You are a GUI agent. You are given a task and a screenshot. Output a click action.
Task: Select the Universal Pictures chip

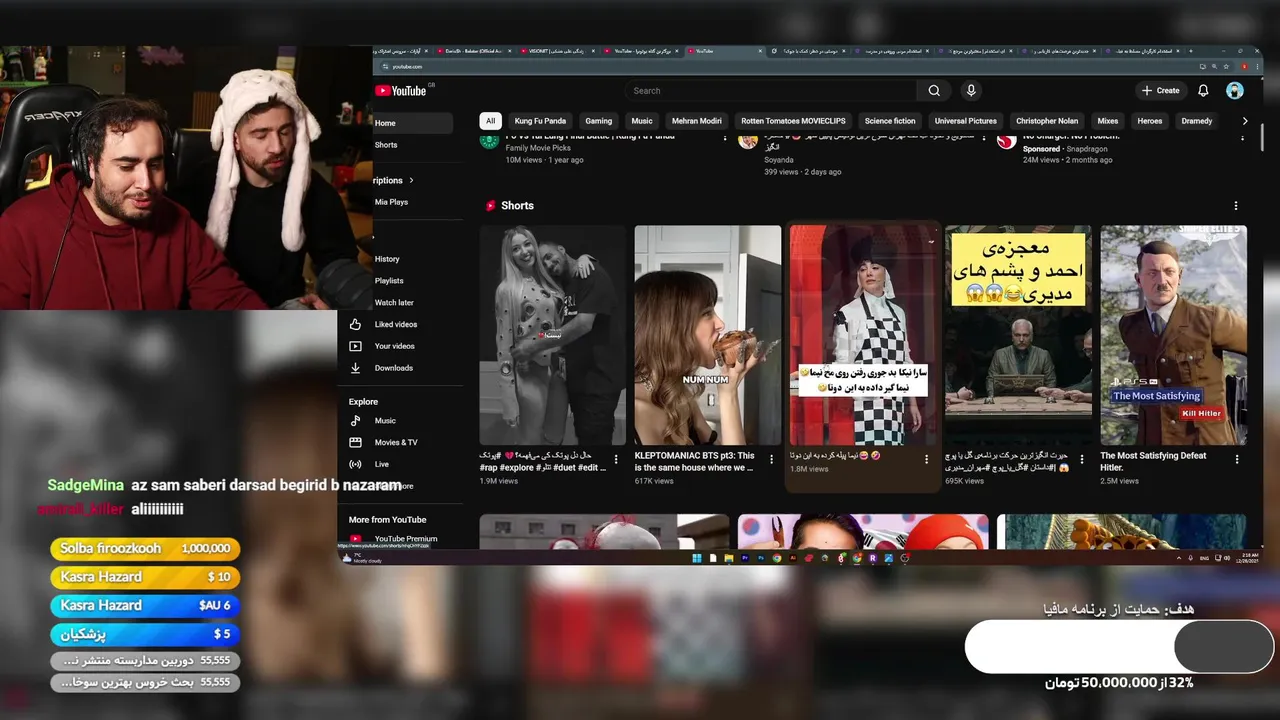tap(965, 121)
